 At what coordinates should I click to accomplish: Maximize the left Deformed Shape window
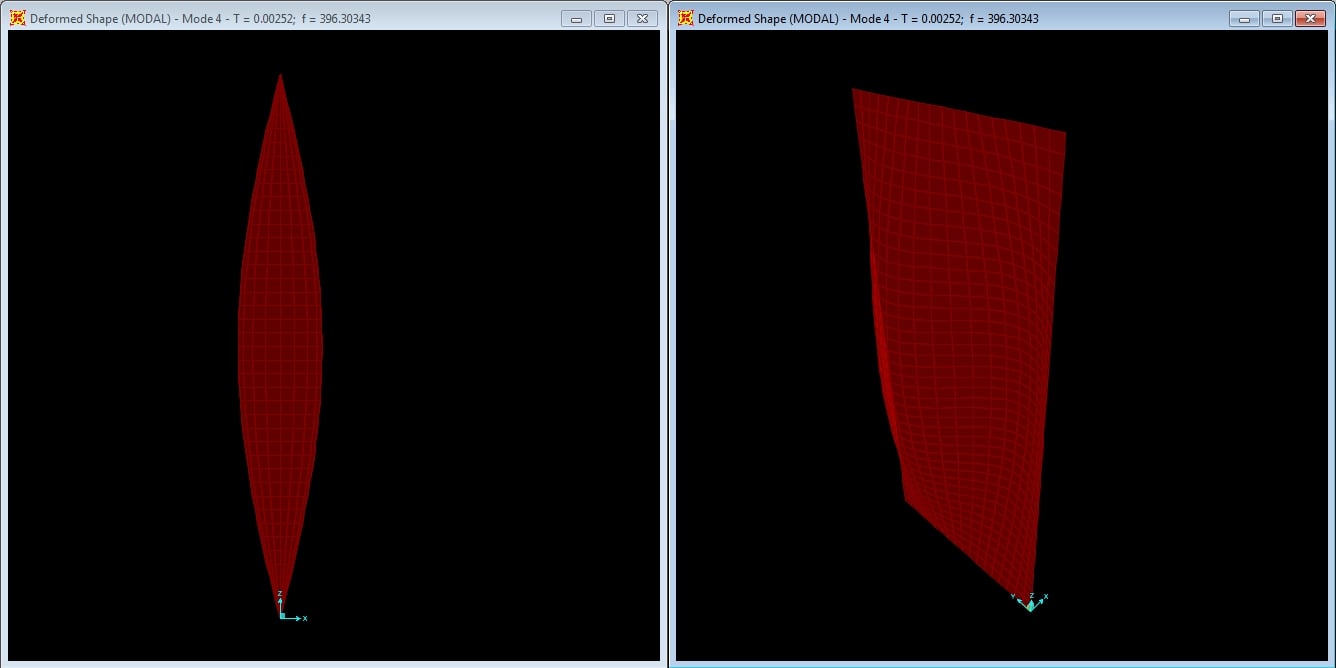tap(609, 18)
